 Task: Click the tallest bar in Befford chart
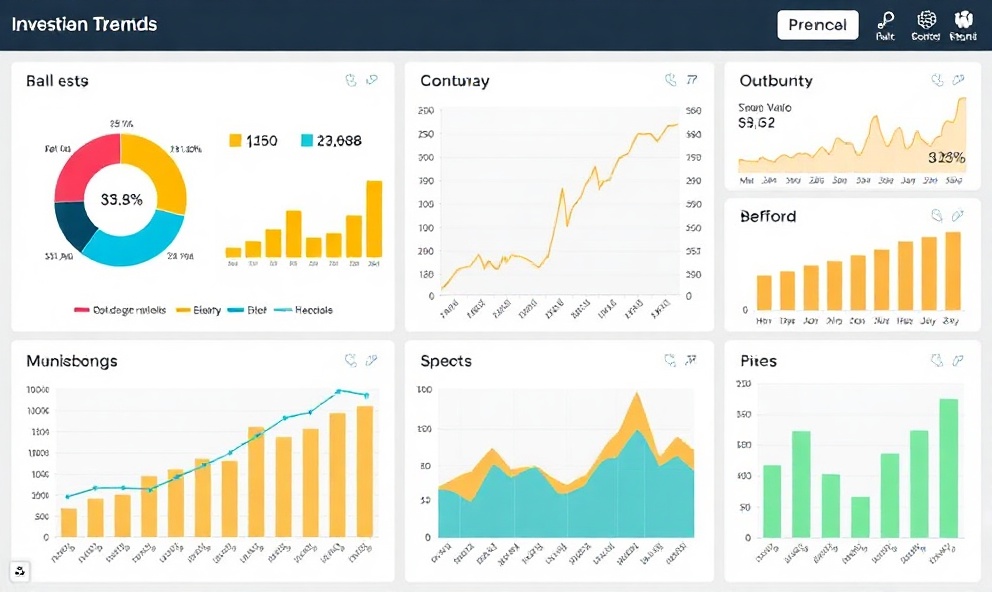[x=953, y=271]
